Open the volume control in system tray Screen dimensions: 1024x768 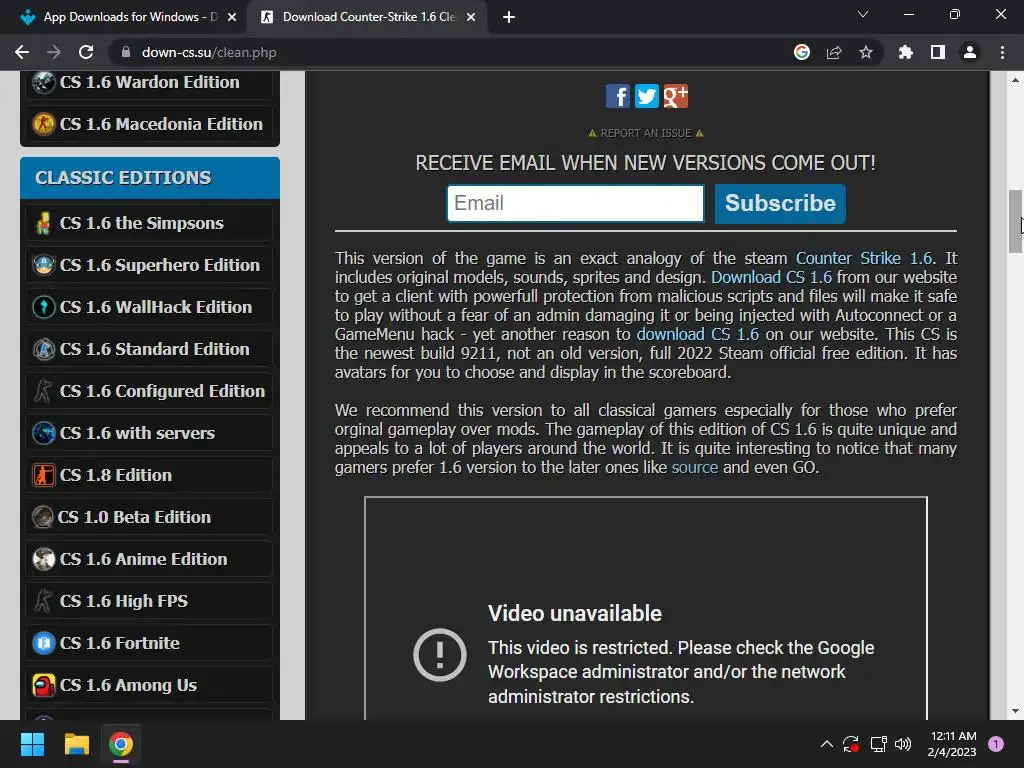coord(903,744)
